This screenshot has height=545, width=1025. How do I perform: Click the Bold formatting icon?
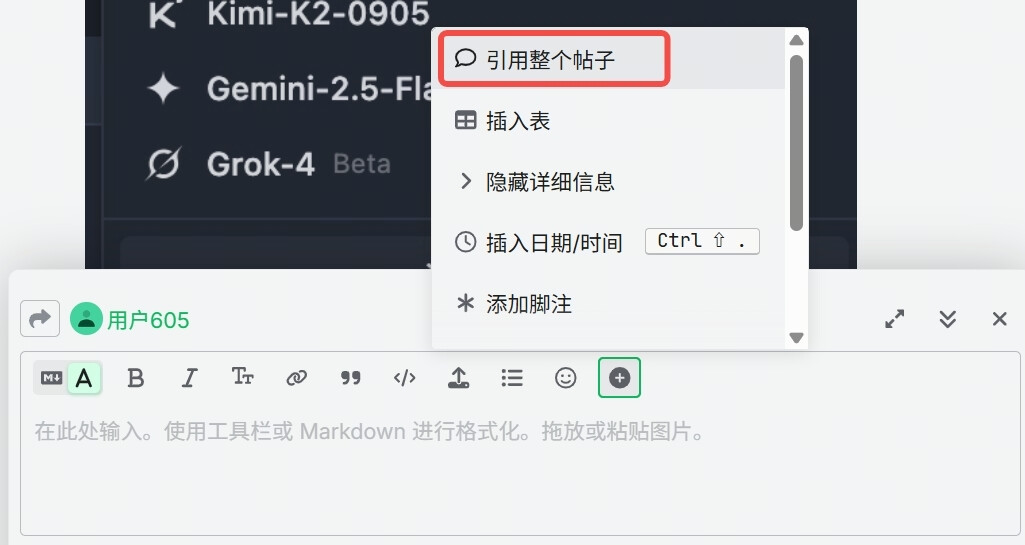pos(135,378)
